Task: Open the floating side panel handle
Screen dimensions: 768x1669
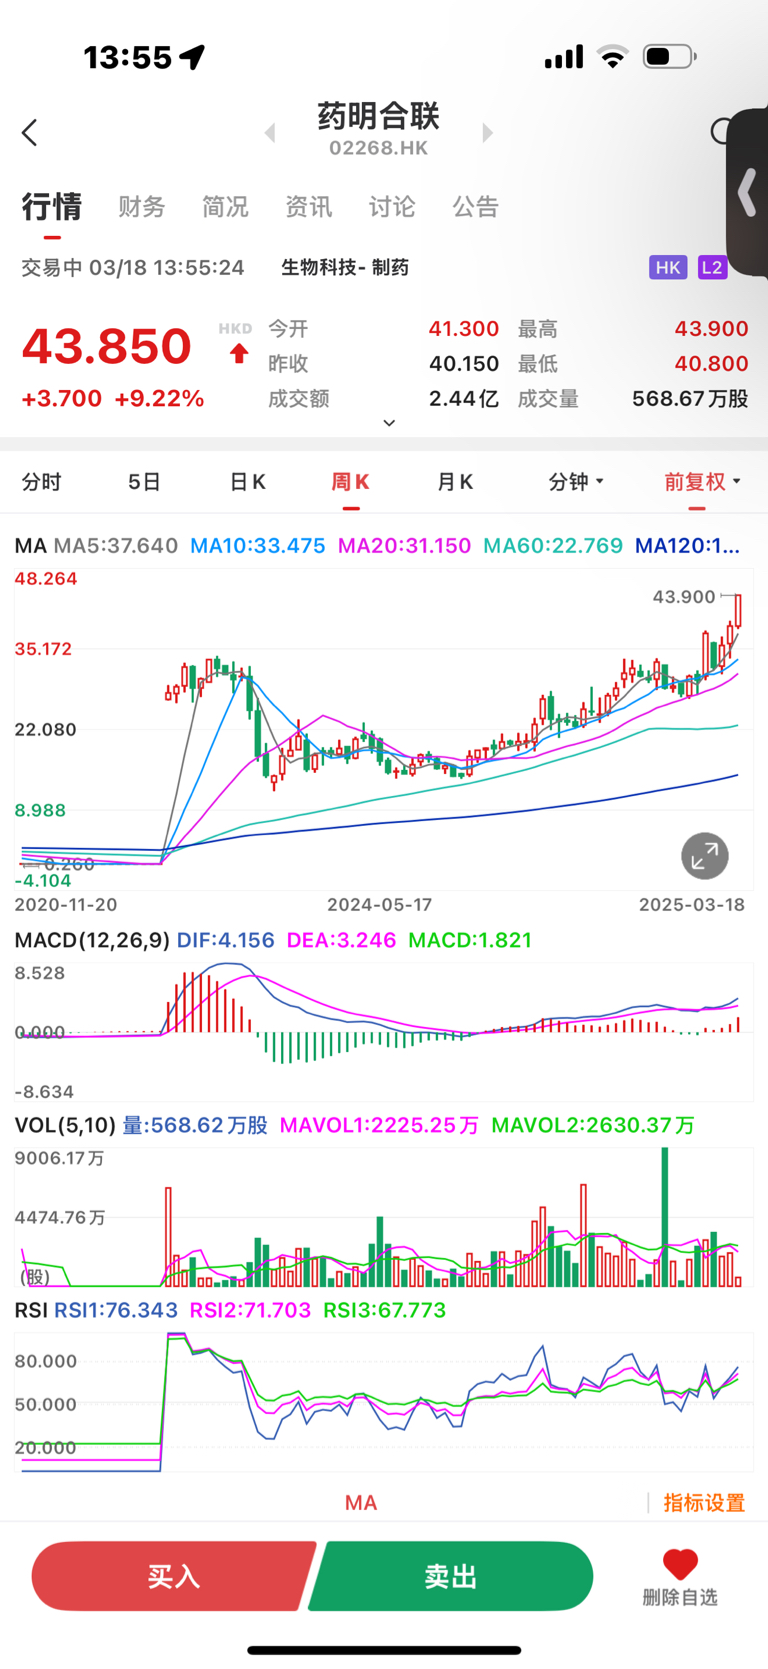Action: click(x=747, y=193)
